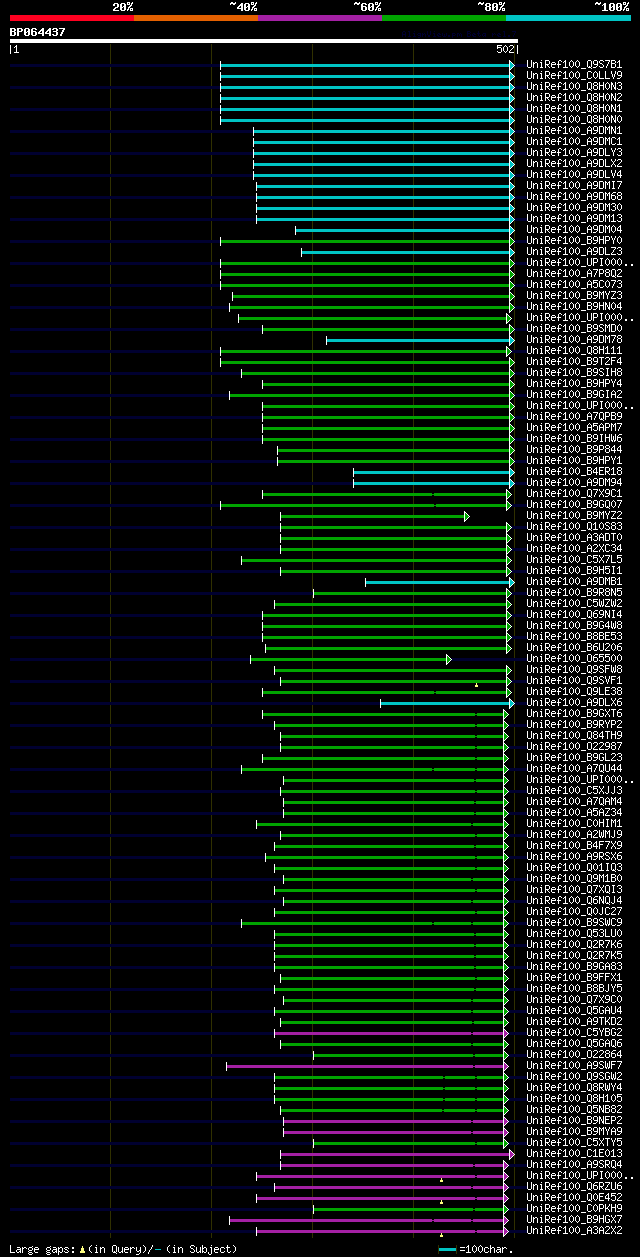Click the UniRef100_B9IHW6 label
The width and height of the screenshot is (640, 1257).
pos(574,438)
